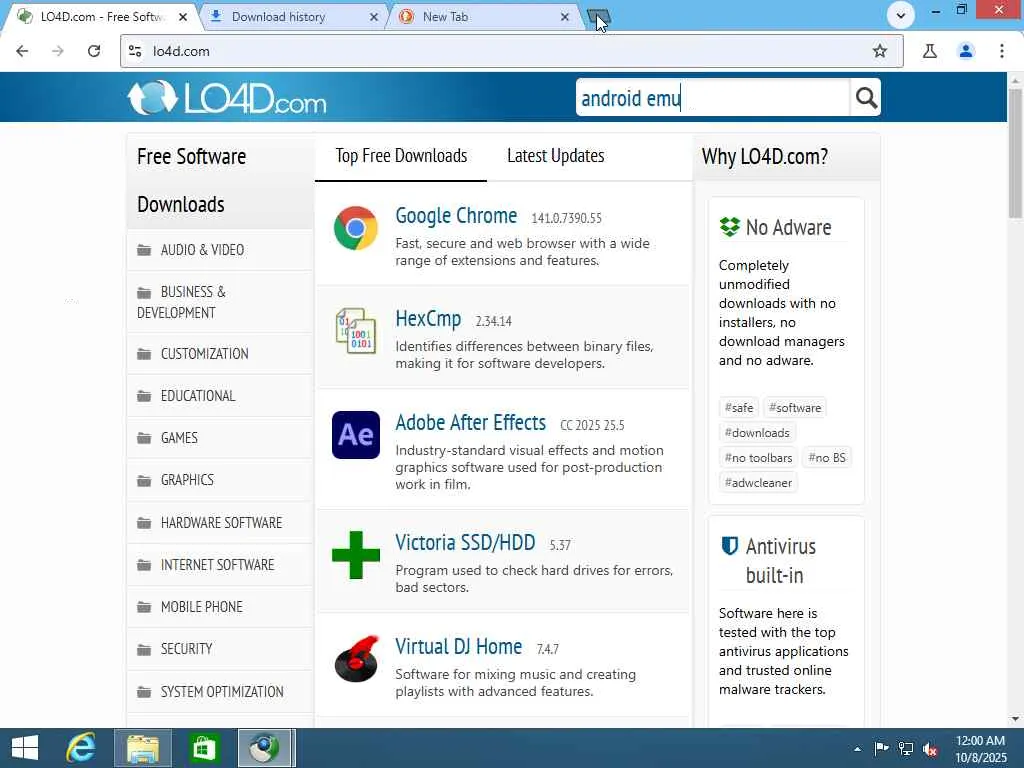Open the Virtual DJ Home title link
1024x768 pixels.
458,647
